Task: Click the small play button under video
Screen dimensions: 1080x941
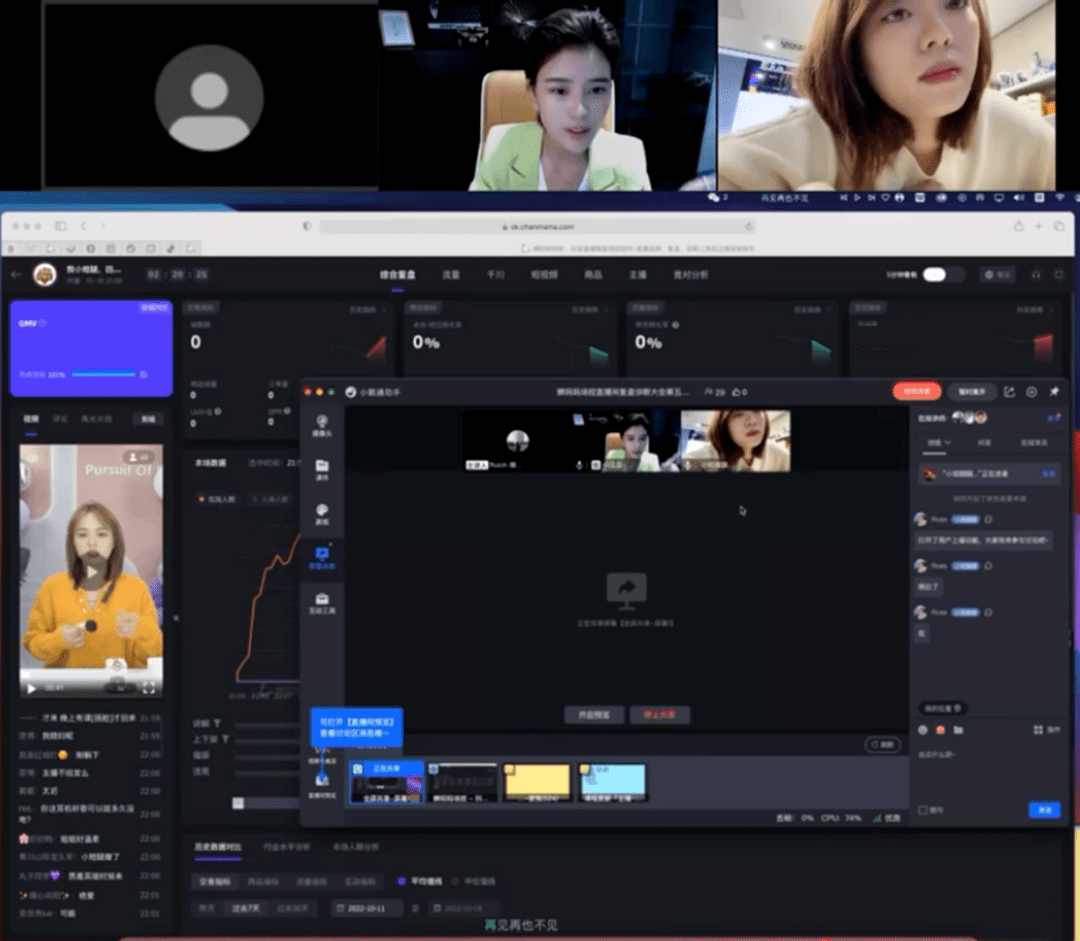Action: [x=31, y=688]
